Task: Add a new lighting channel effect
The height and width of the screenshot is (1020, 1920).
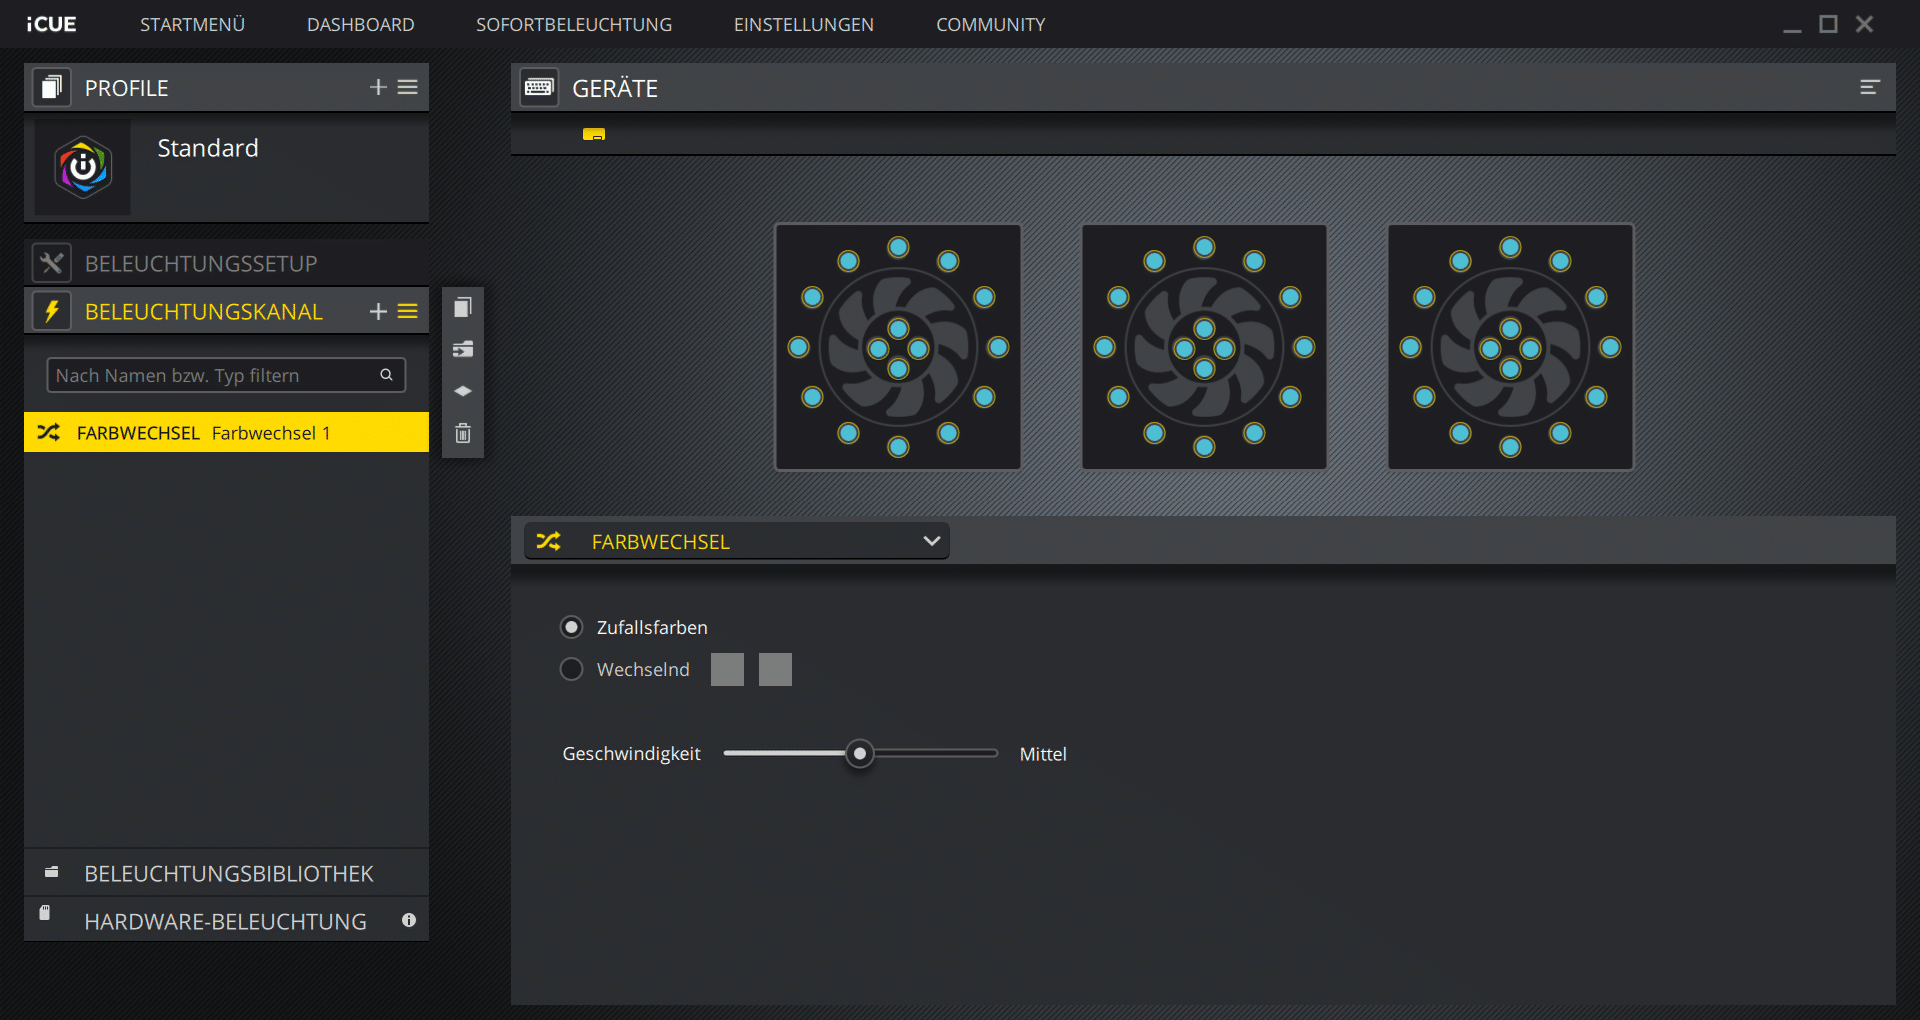Action: [x=378, y=312]
